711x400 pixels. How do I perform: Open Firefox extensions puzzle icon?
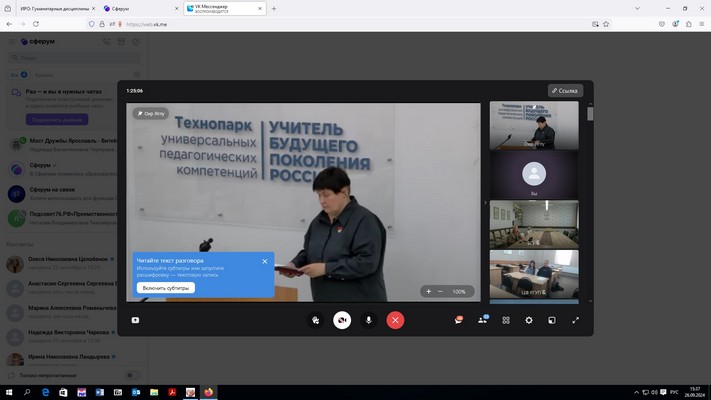(688, 24)
